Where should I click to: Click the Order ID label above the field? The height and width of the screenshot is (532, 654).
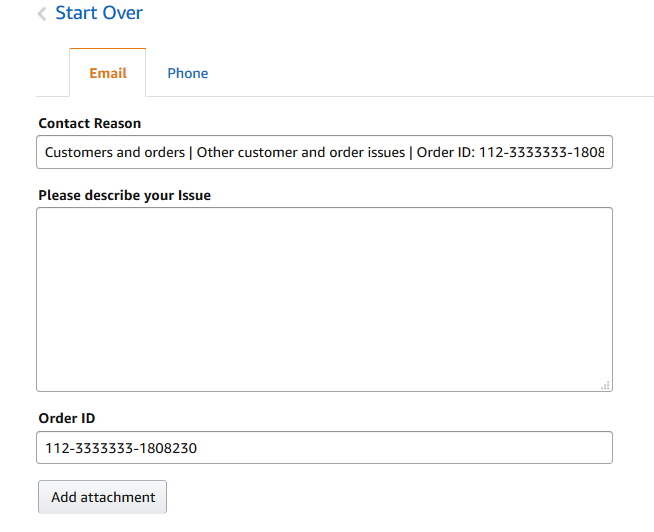coord(67,418)
